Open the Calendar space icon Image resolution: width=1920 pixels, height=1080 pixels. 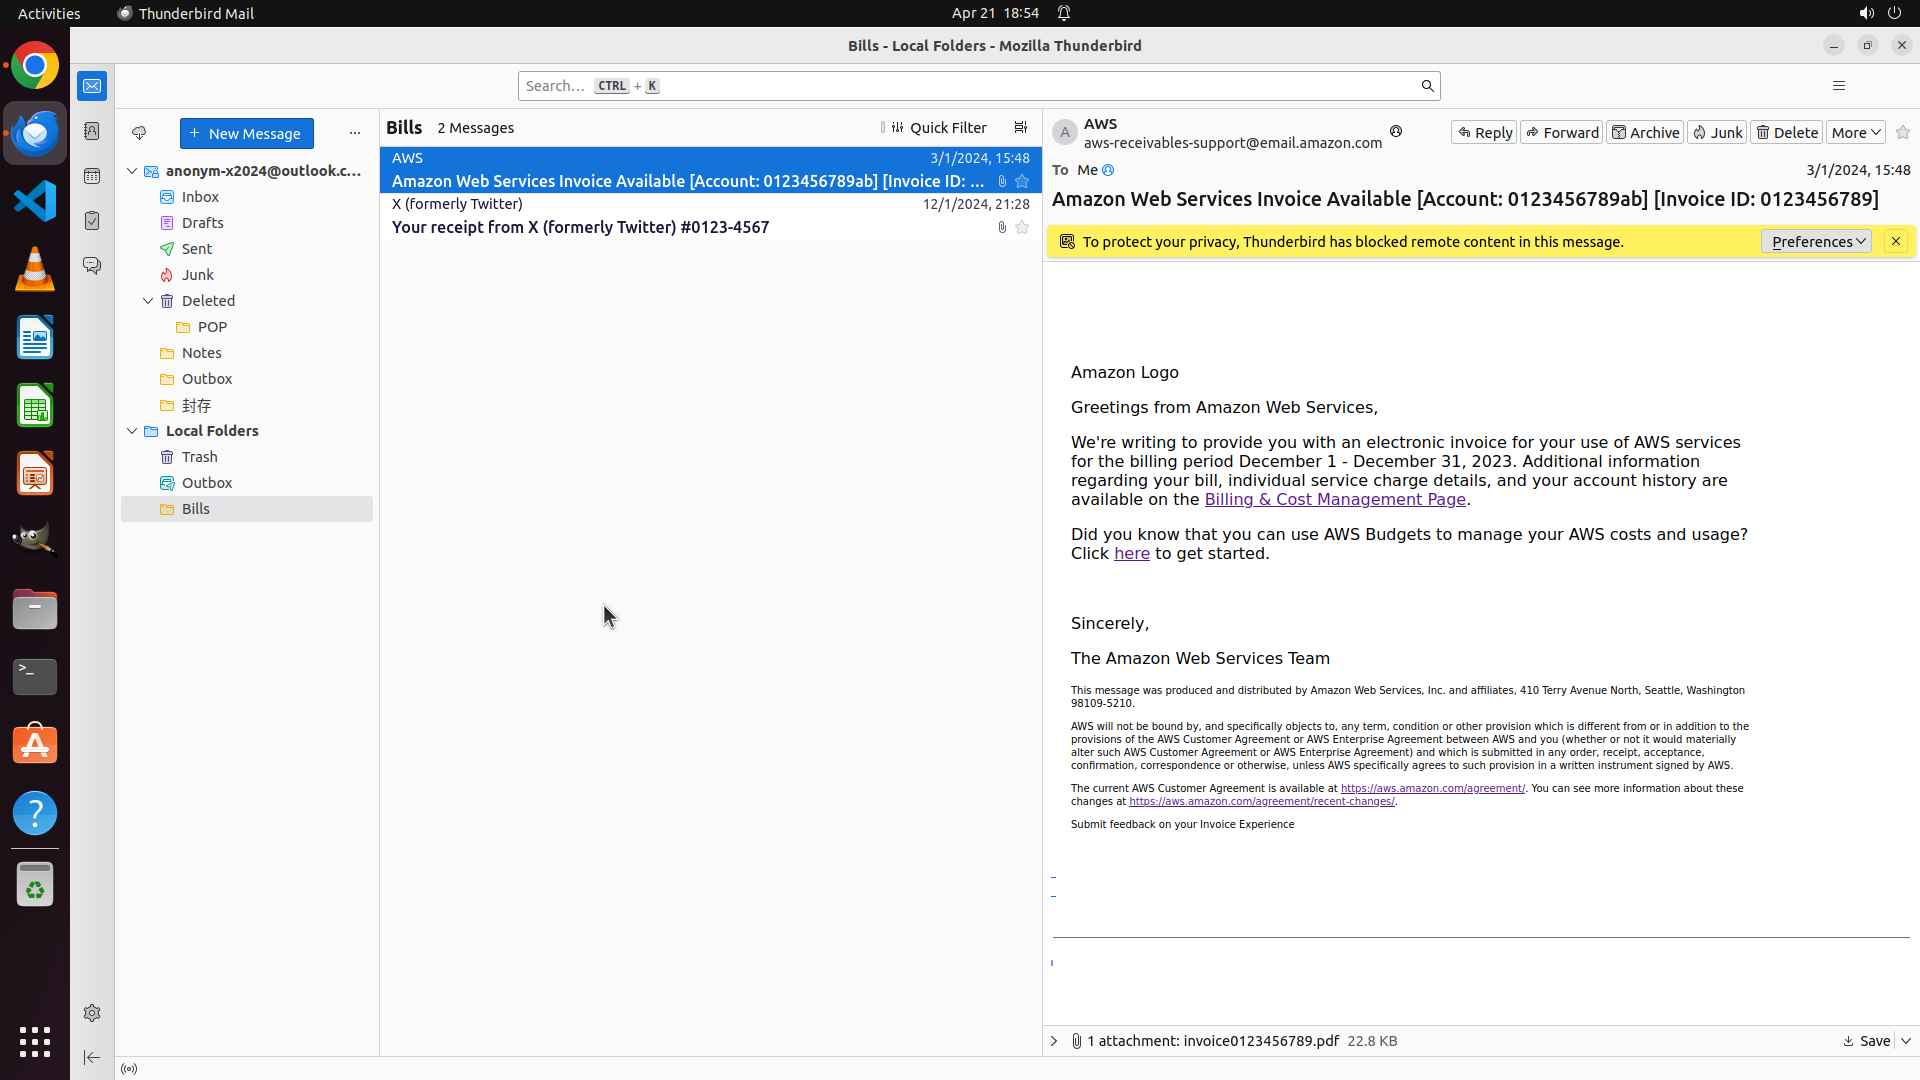[92, 176]
